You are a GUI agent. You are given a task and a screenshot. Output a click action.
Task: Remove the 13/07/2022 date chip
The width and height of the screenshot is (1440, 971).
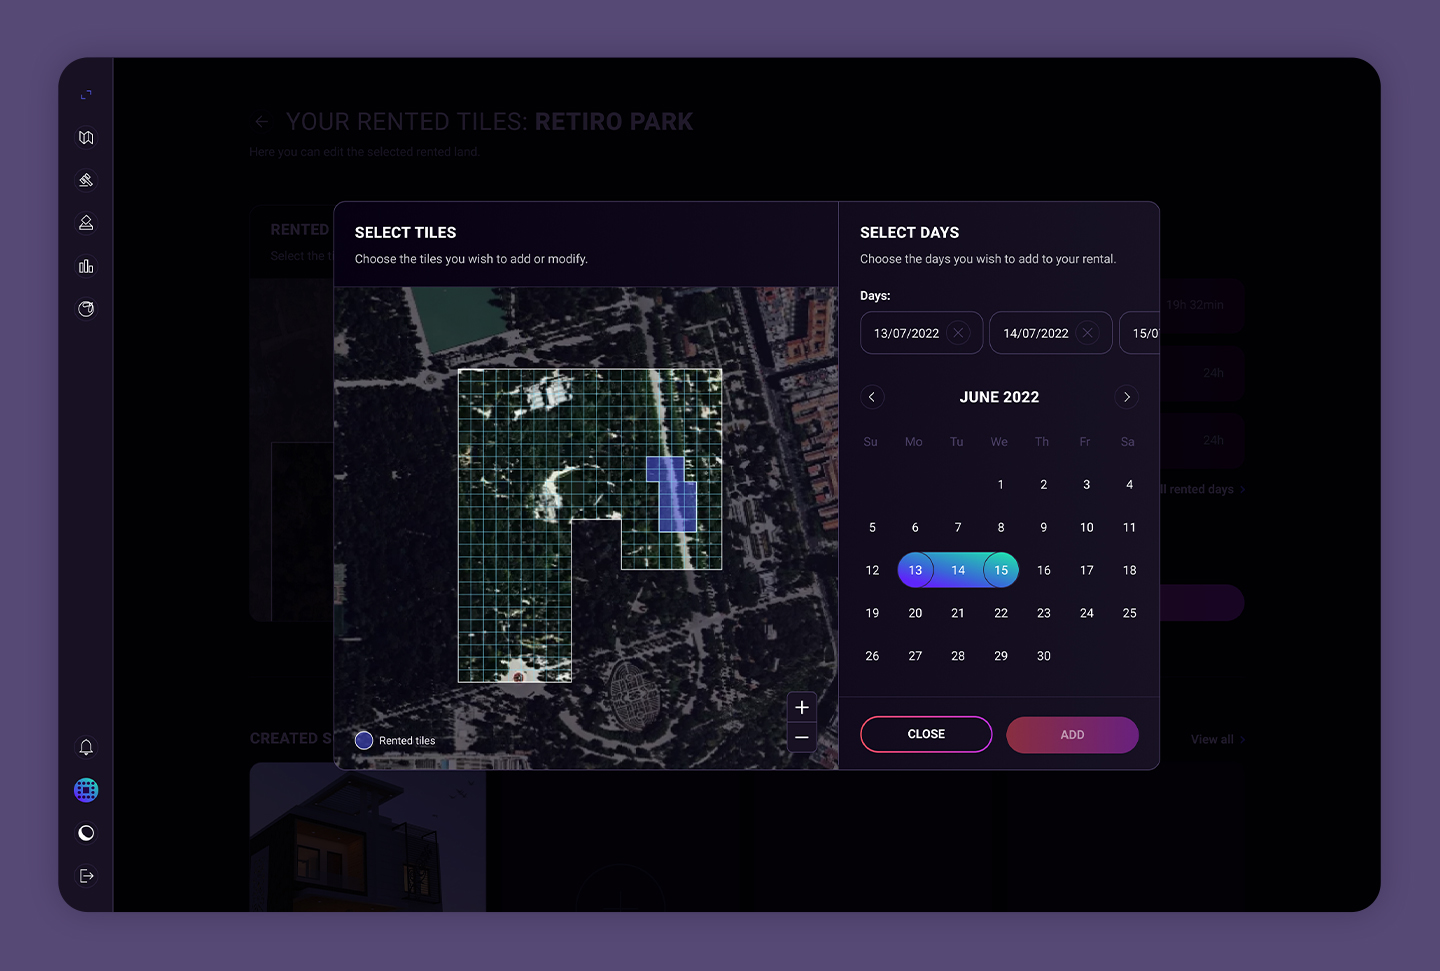point(958,333)
